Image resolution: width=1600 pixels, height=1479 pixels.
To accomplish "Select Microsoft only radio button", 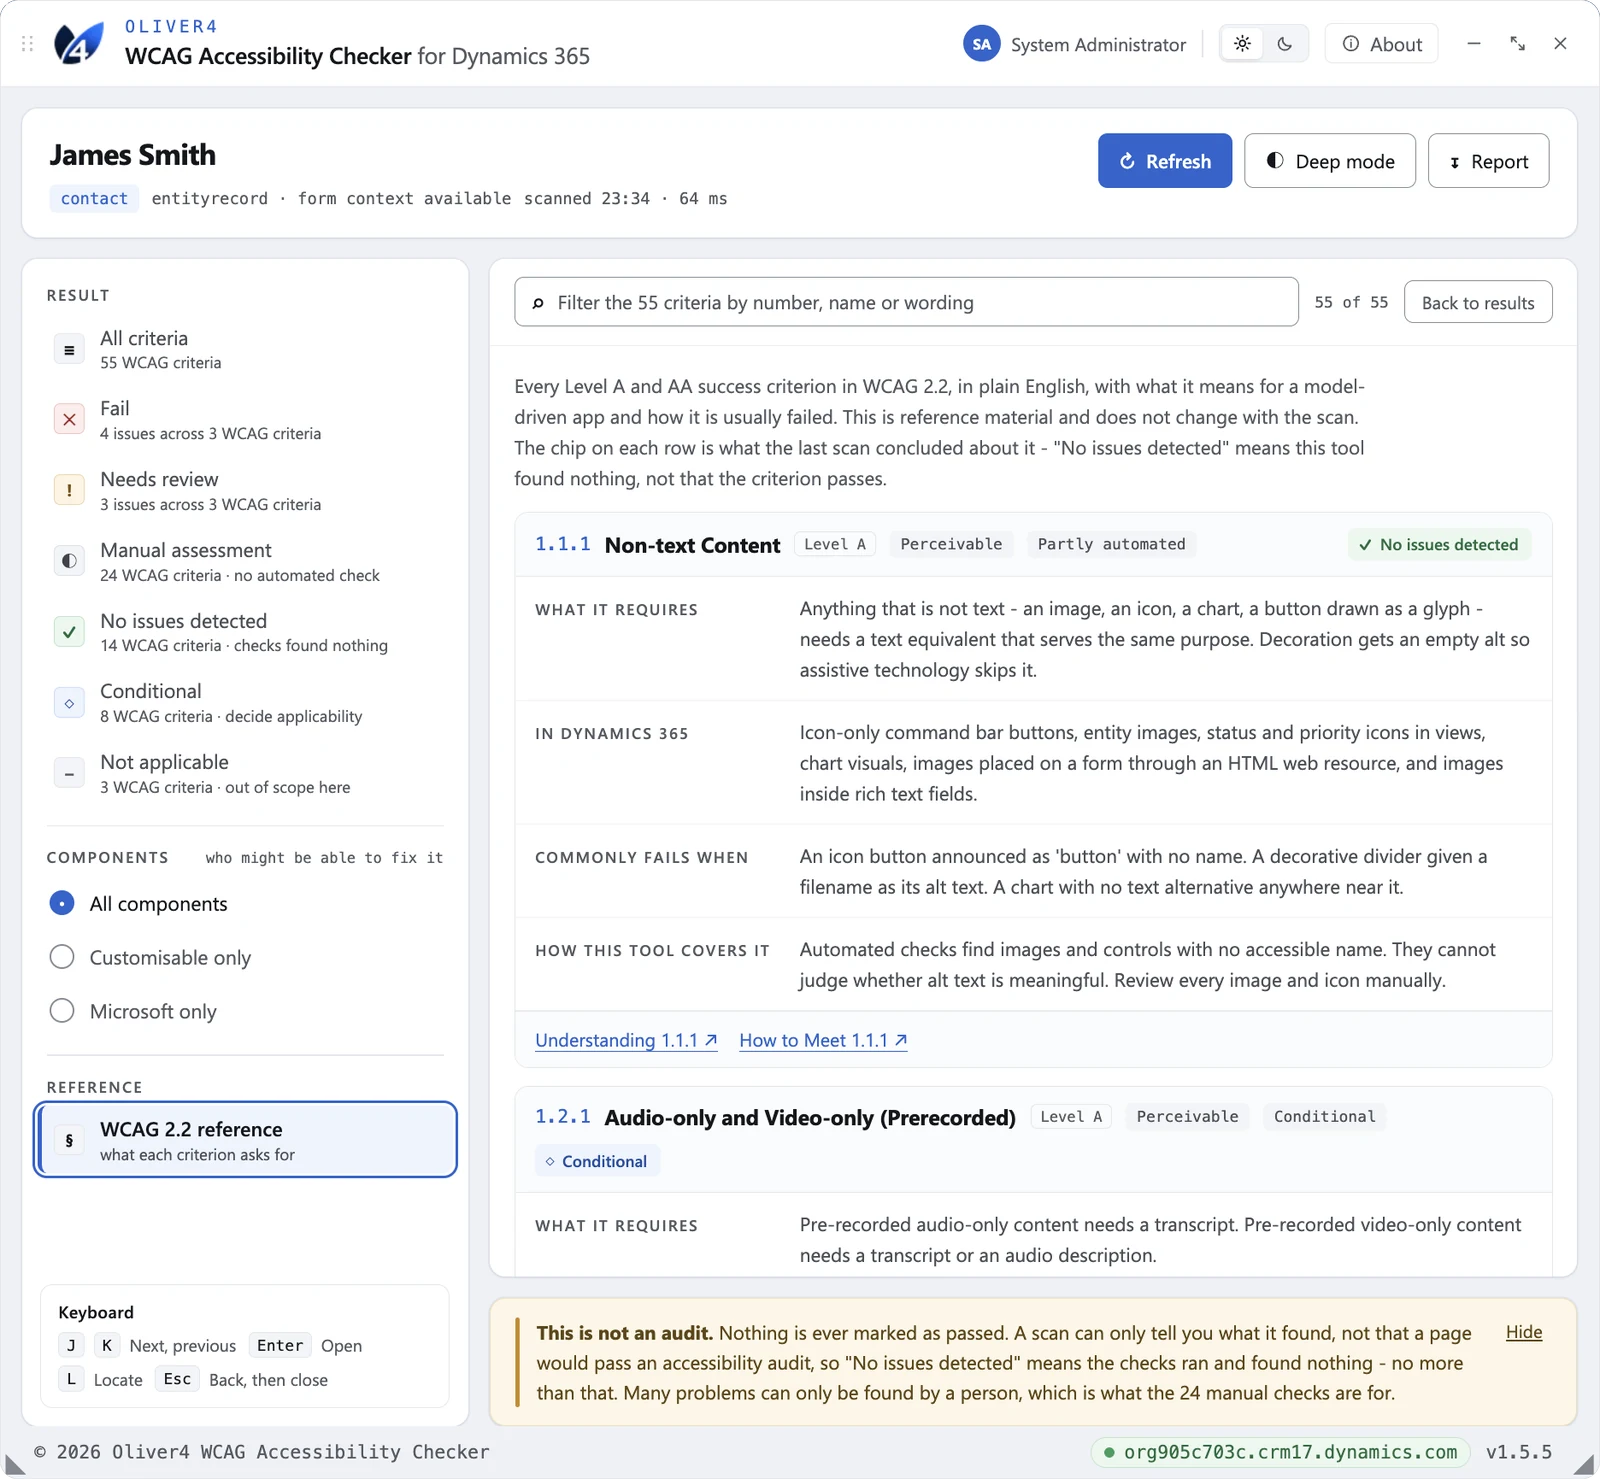I will click(x=62, y=1012).
